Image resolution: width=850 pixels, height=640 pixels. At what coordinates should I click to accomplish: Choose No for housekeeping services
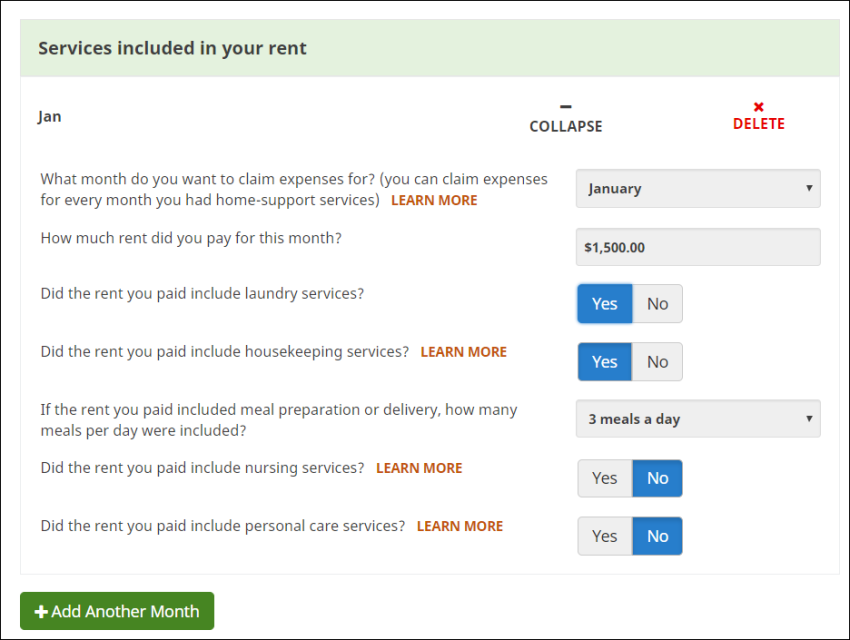657,362
